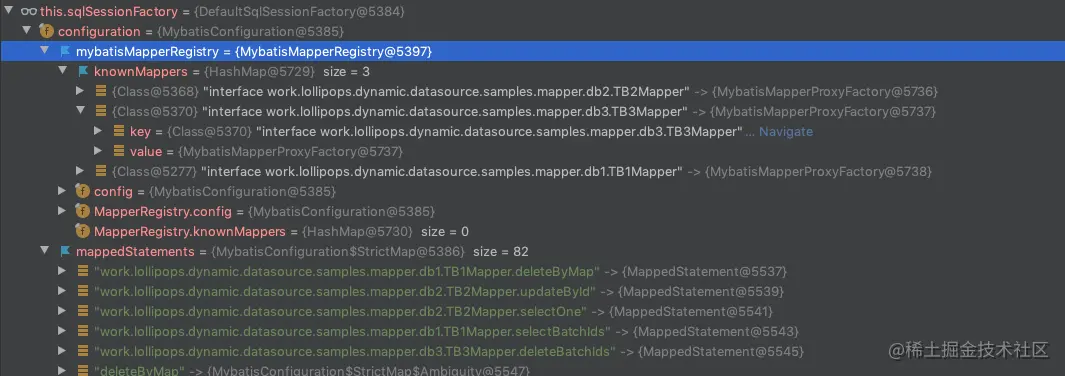Collapse the configuration node arrow
The height and width of the screenshot is (376, 1065).
pyautogui.click(x=26, y=31)
